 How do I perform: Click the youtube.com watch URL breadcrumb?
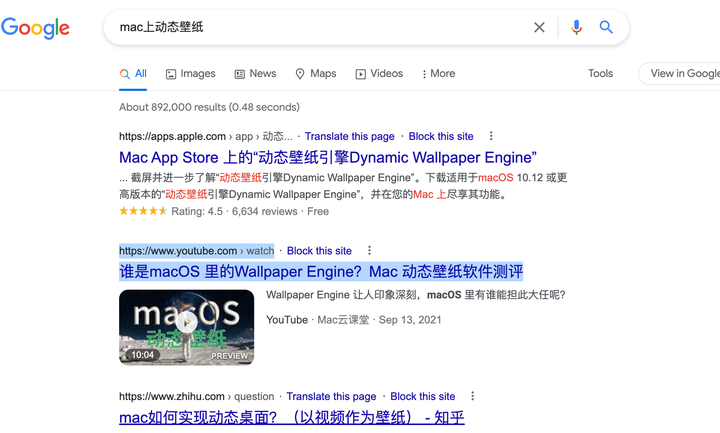(x=197, y=251)
